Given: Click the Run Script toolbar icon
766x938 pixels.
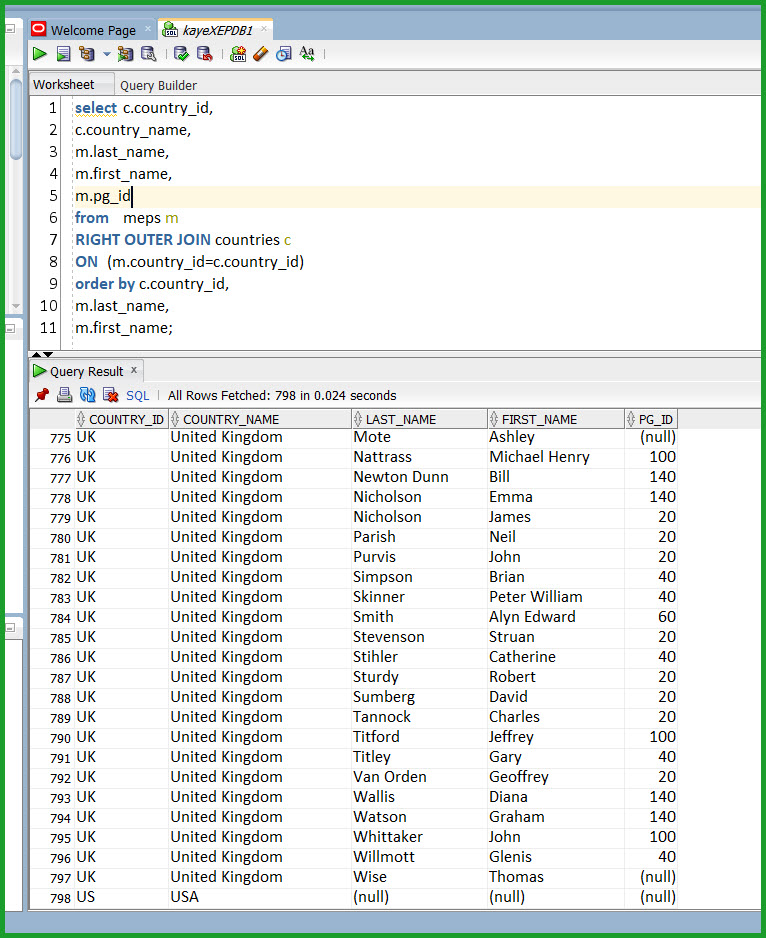Looking at the screenshot, I should [x=63, y=54].
